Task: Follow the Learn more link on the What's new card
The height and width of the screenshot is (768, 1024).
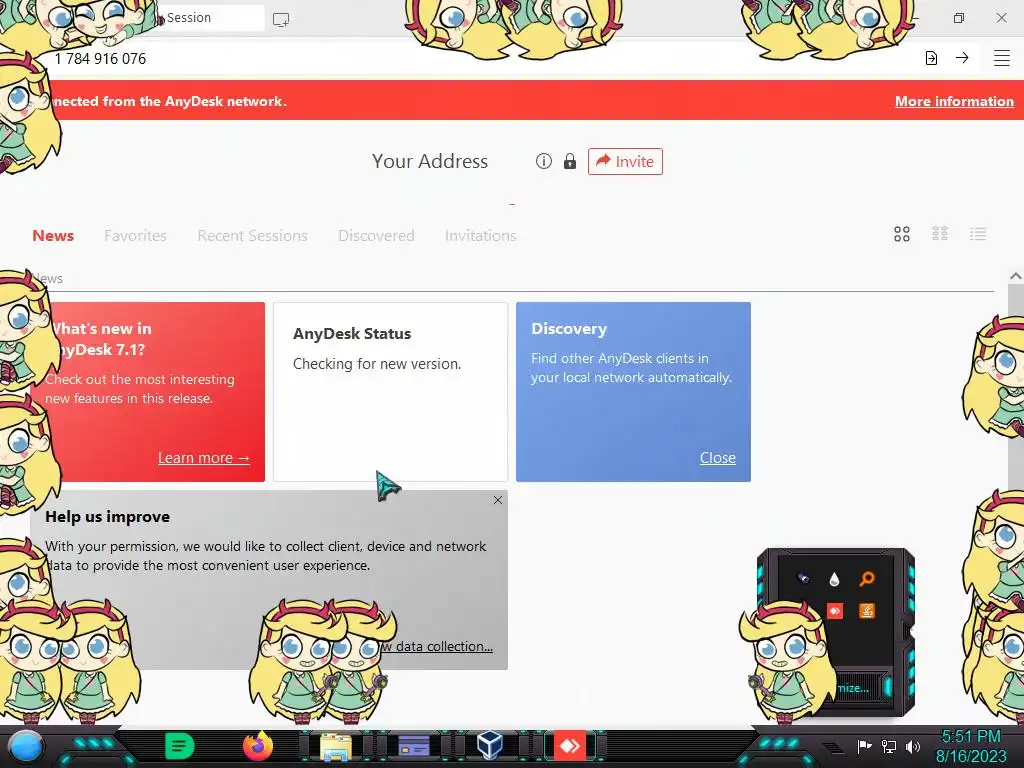Action: [204, 458]
